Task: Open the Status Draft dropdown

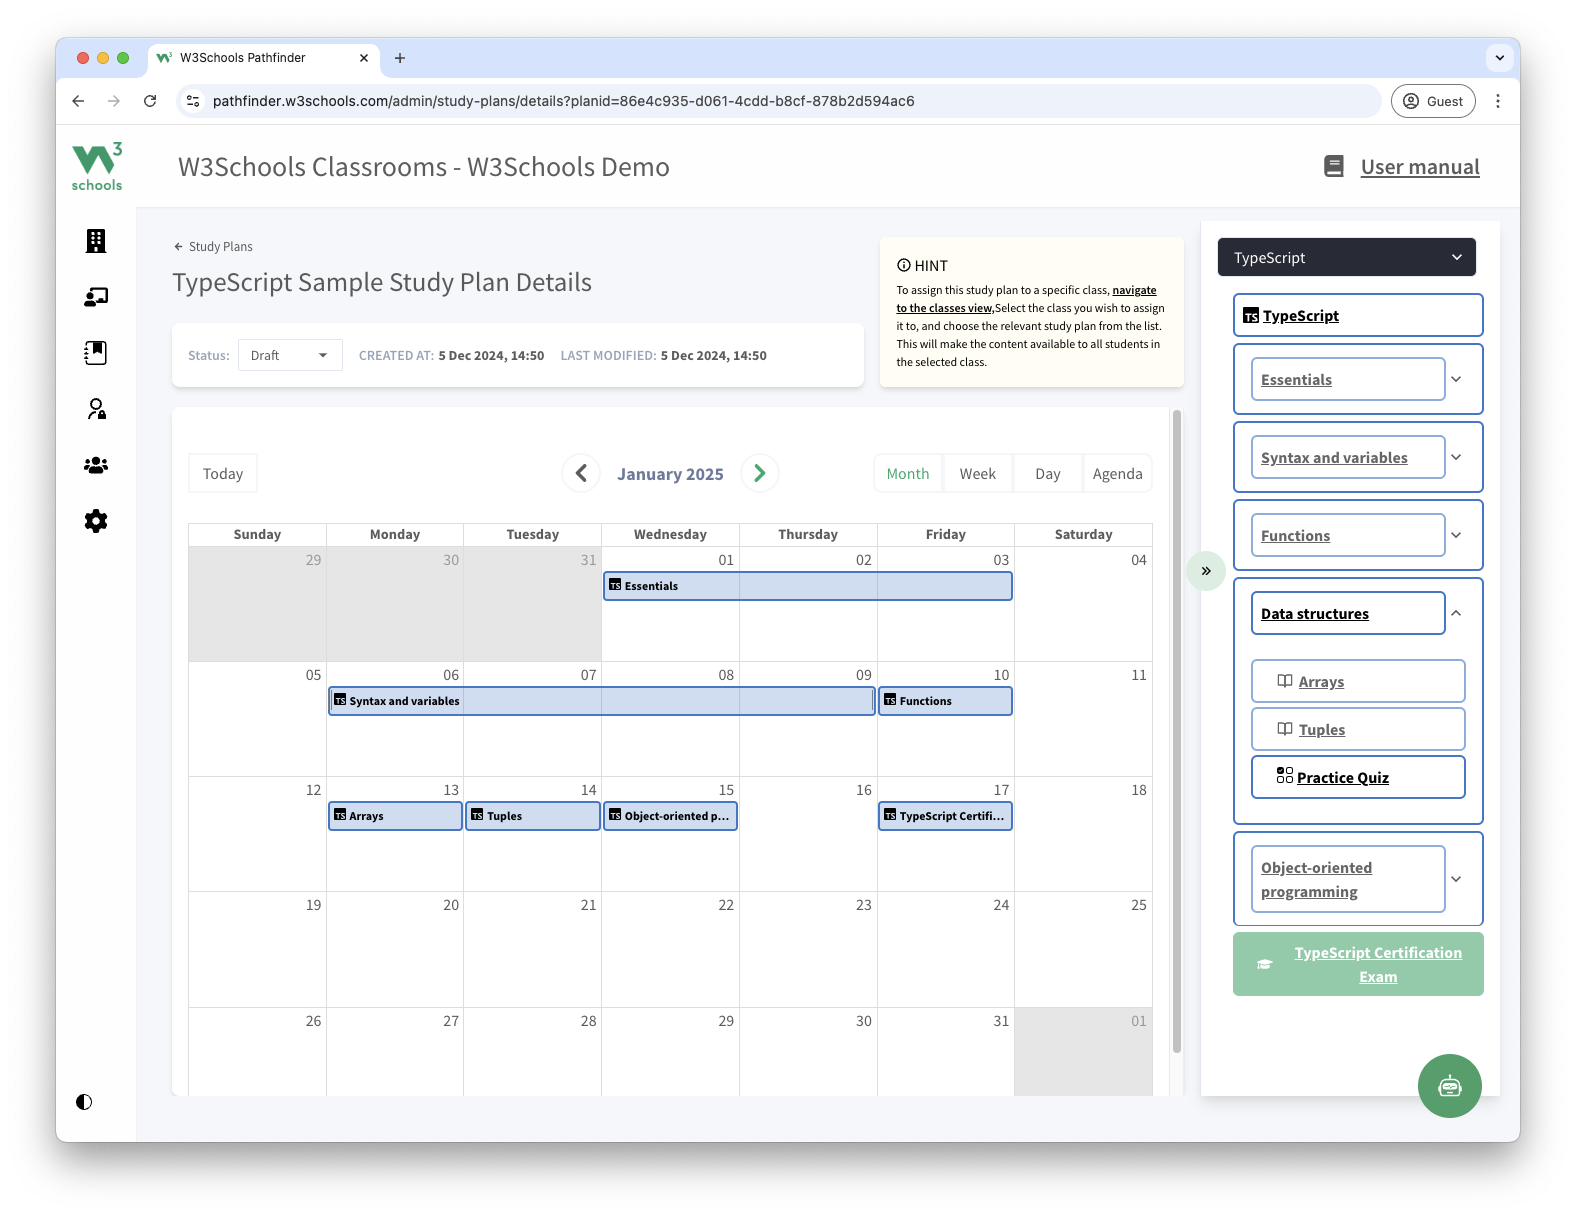Action: pos(290,355)
